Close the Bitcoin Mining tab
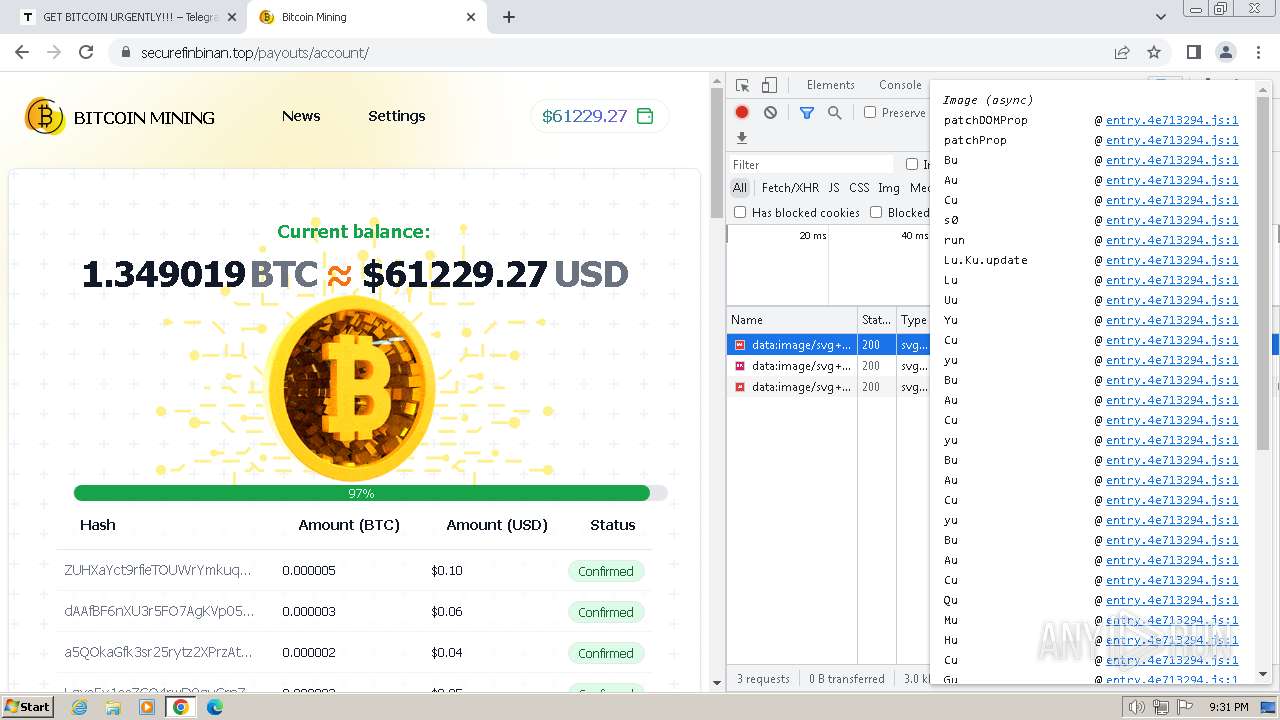The width and height of the screenshot is (1280, 720). click(x=471, y=17)
